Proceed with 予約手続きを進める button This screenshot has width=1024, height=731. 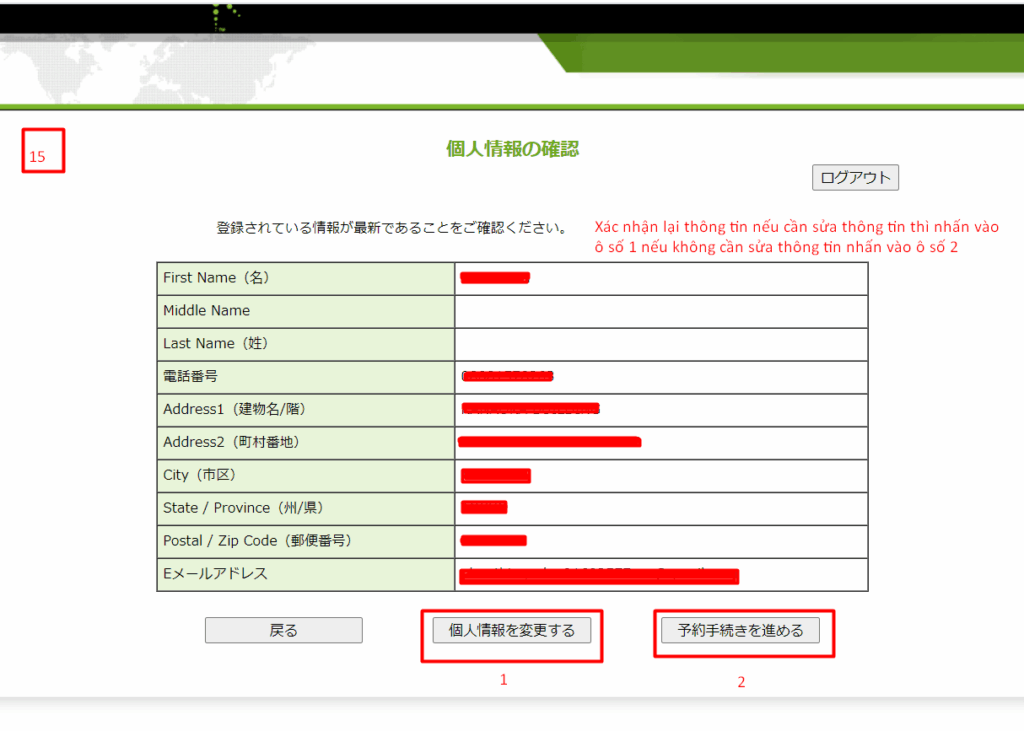pos(740,631)
